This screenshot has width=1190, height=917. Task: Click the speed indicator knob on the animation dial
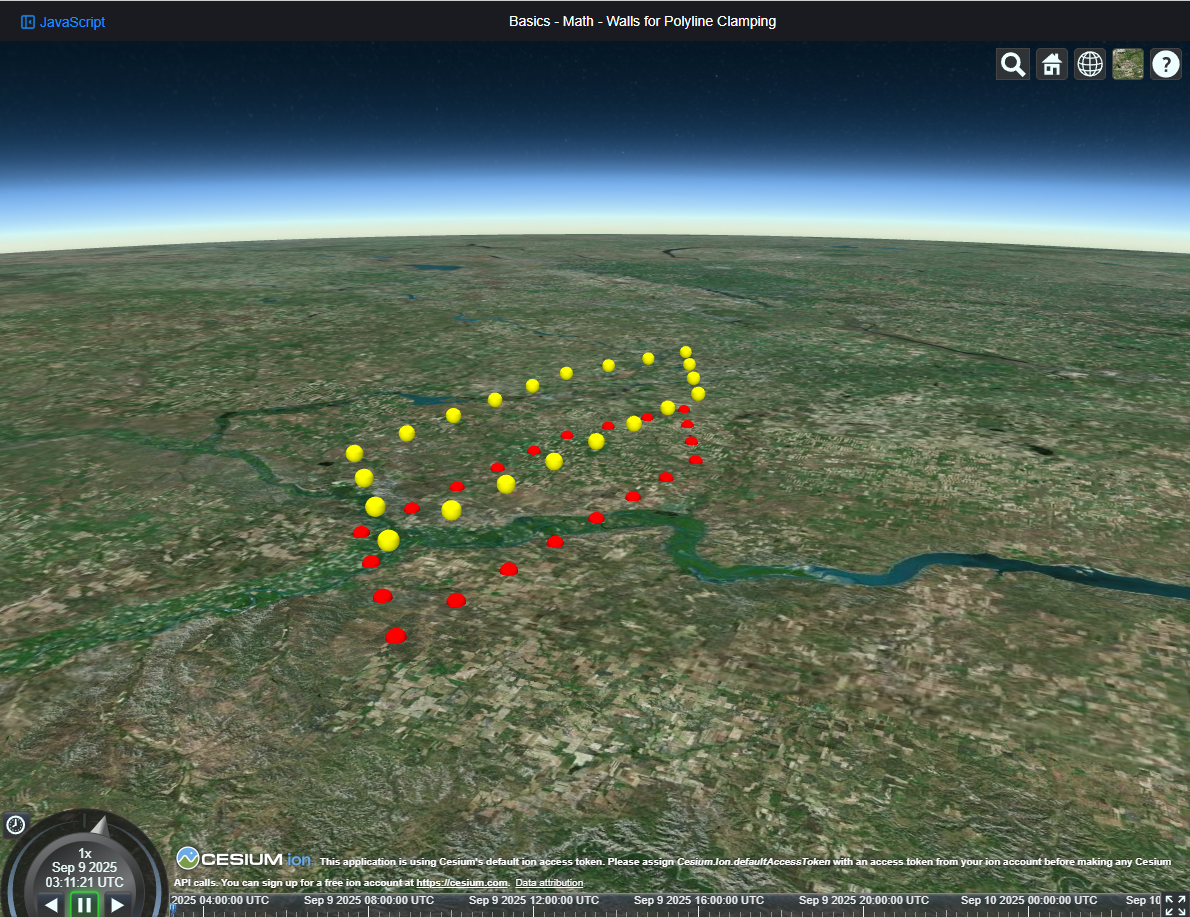tap(101, 827)
